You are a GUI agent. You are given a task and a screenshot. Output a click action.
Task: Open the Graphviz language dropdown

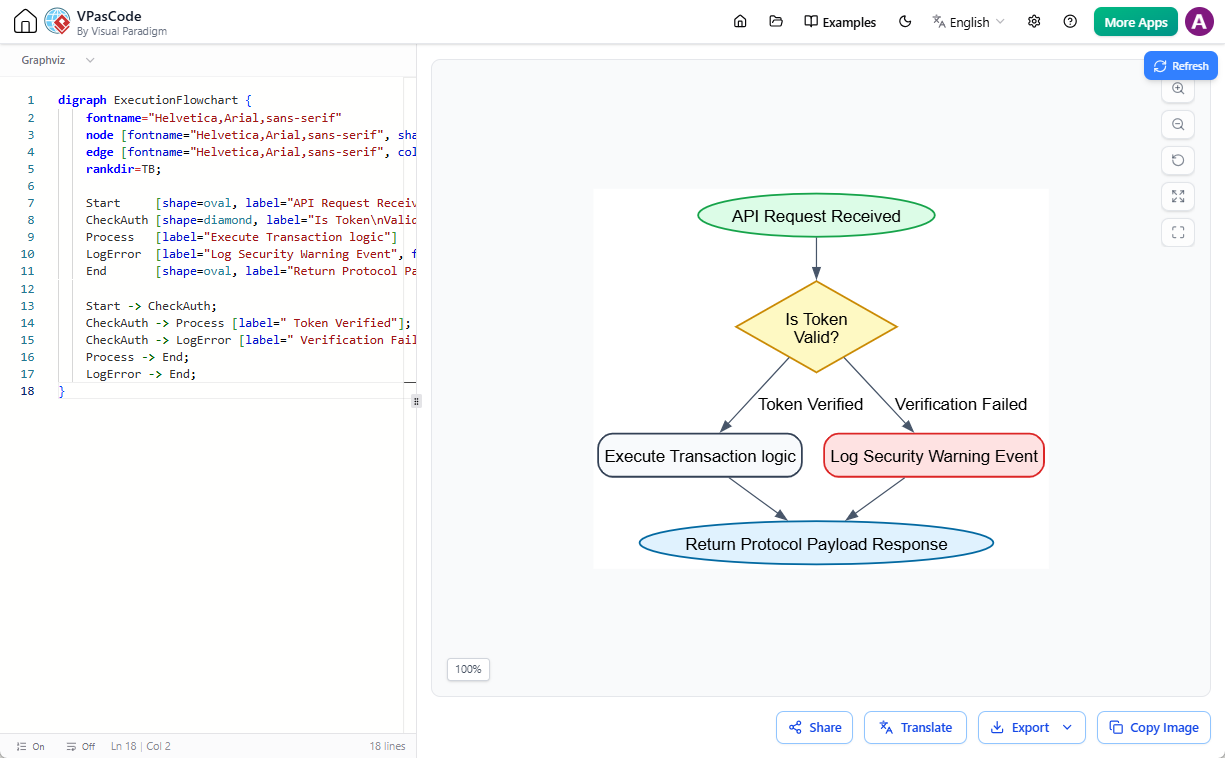click(x=58, y=61)
